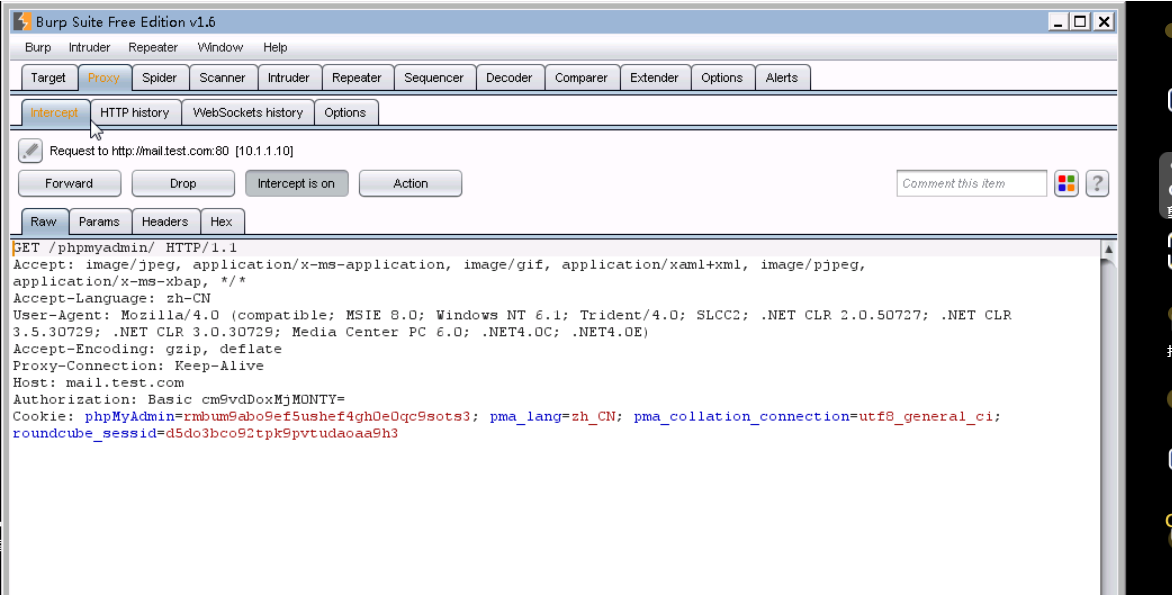
Task: Open the Repeater menu in menu bar
Action: (153, 47)
